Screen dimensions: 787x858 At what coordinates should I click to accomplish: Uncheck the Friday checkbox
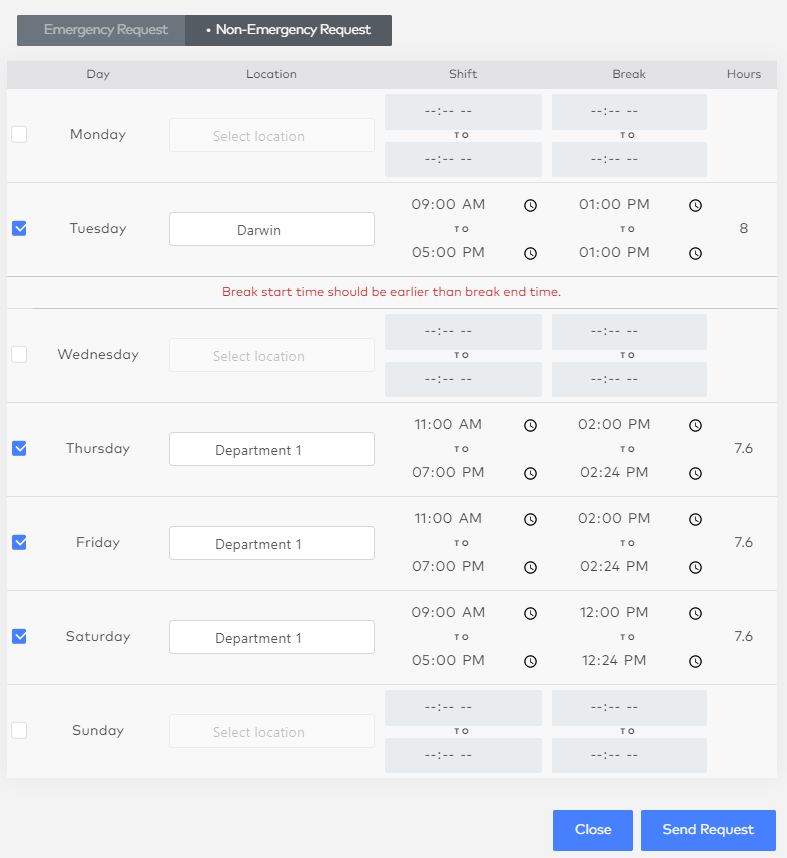[19, 542]
